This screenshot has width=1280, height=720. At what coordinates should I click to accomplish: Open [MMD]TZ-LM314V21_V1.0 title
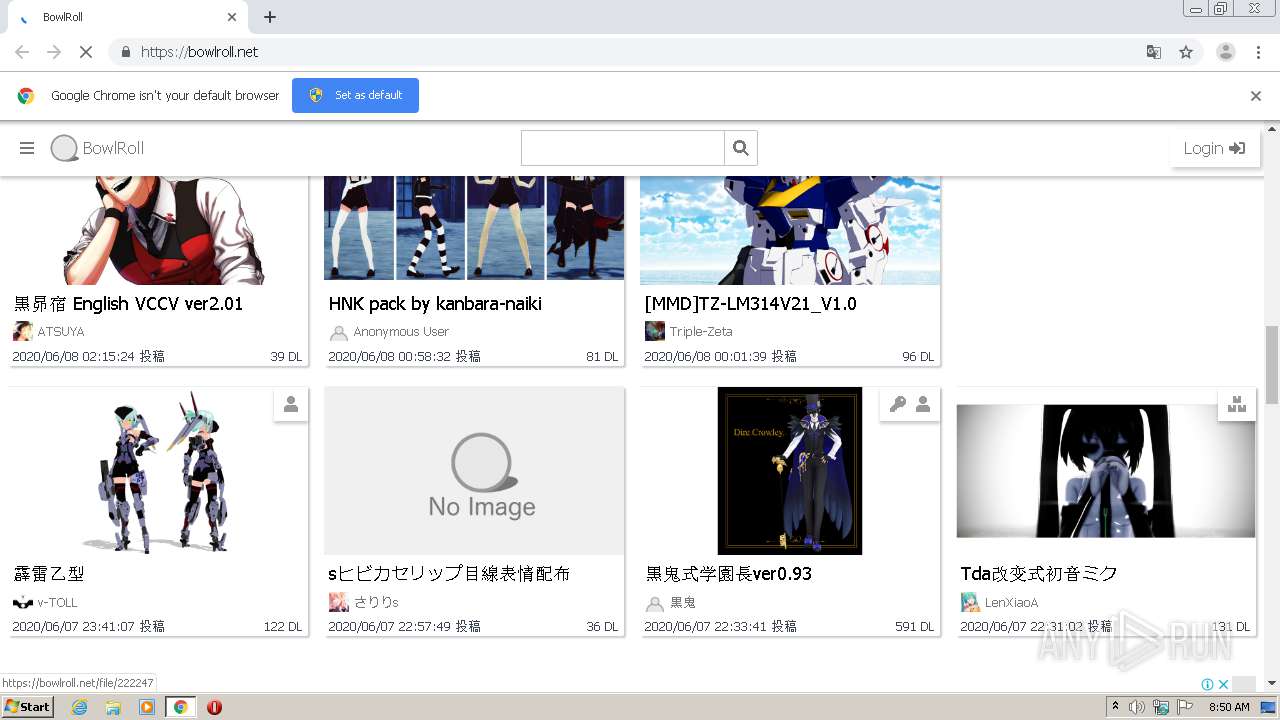(750, 303)
